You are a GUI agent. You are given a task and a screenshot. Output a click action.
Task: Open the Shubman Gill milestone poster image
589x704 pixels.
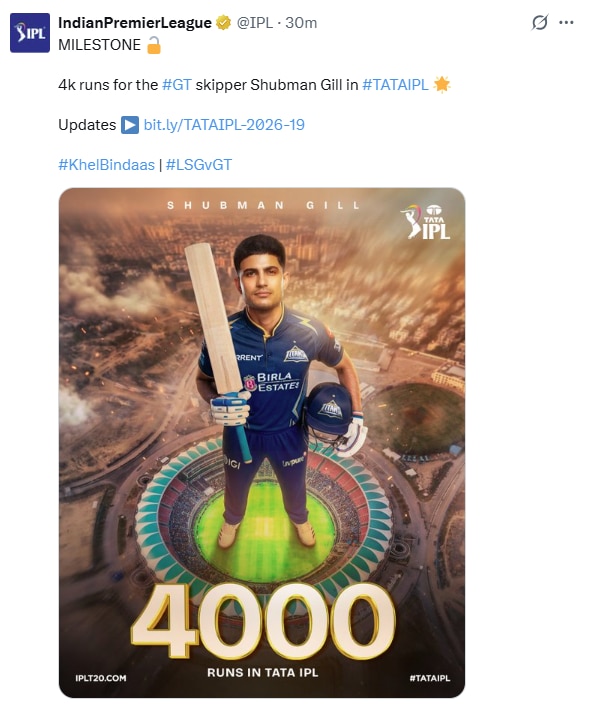coord(262,443)
